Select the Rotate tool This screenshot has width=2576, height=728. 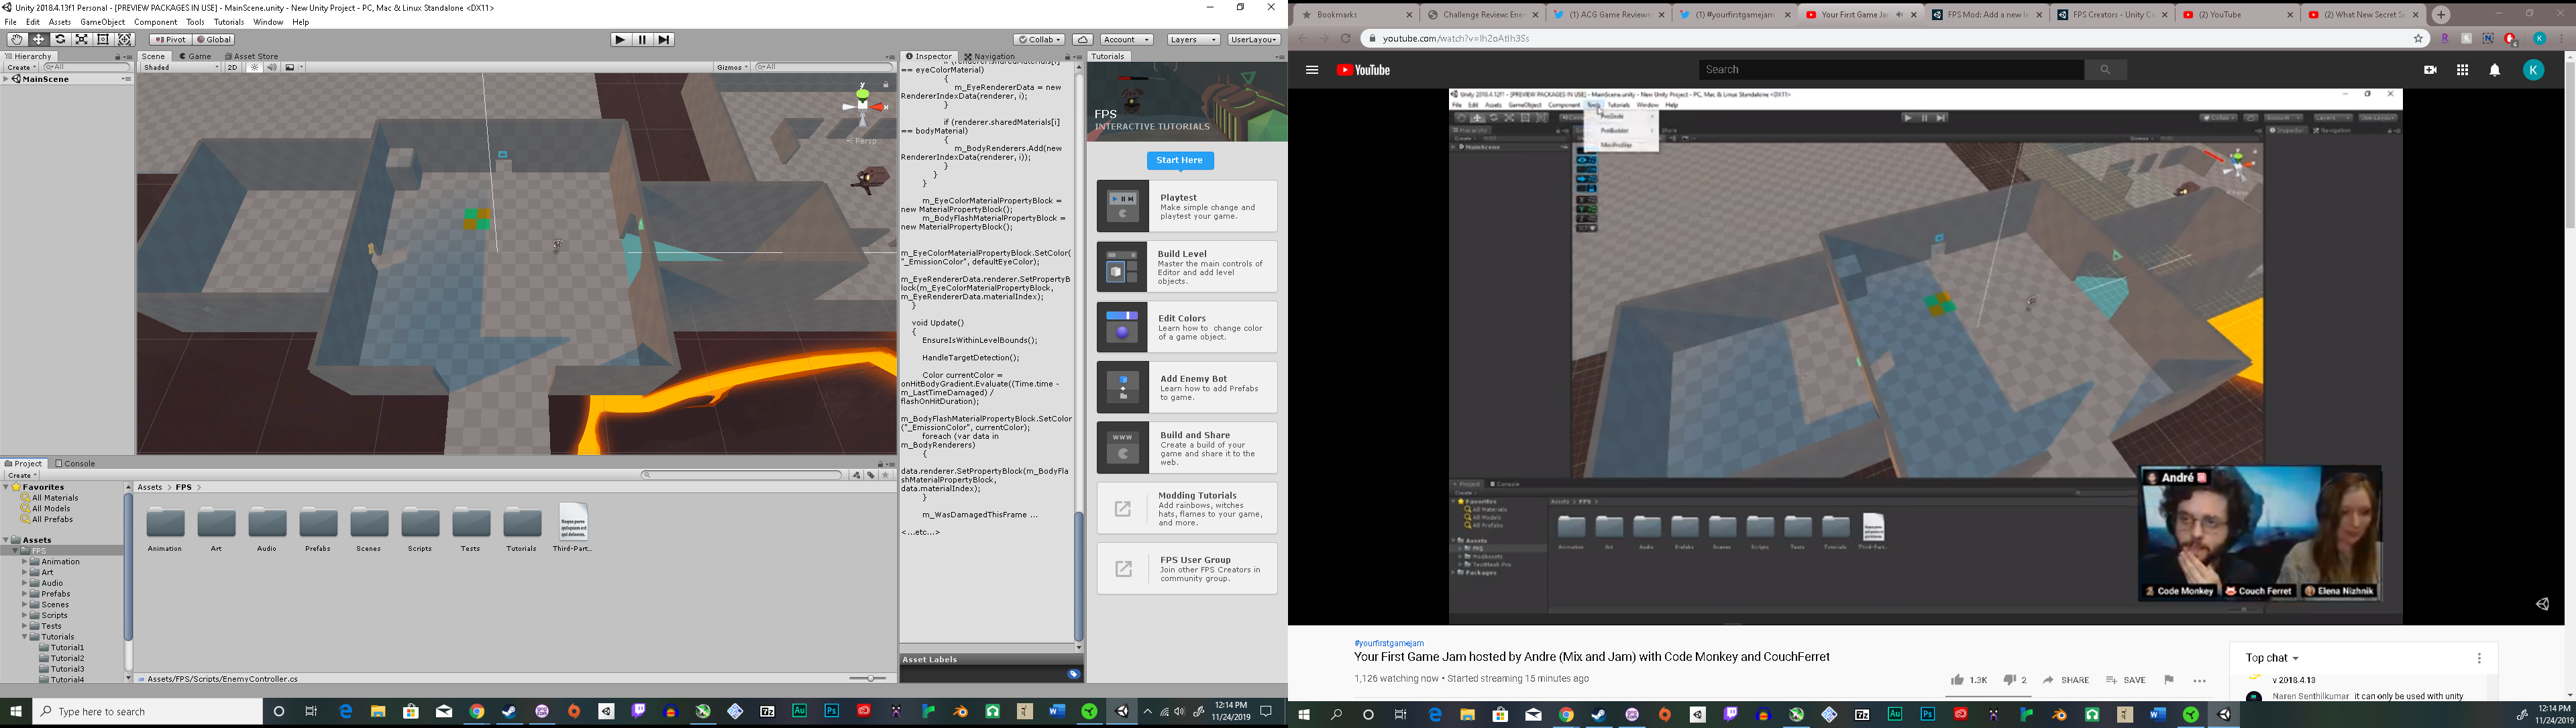(x=60, y=39)
